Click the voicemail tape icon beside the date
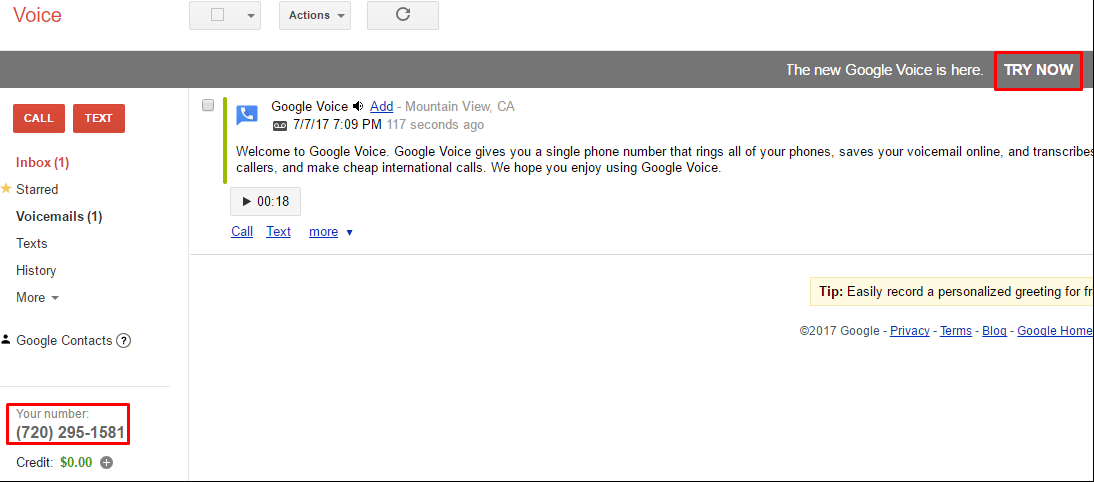Screen dimensions: 1094x482 click(280, 126)
